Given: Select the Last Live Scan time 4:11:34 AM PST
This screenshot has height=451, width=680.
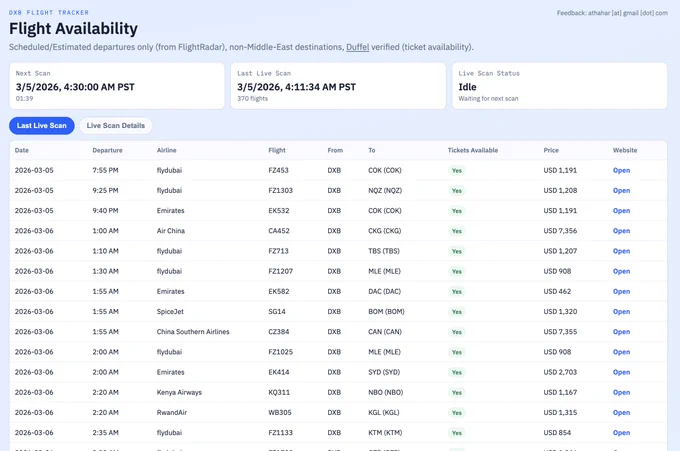Looking at the screenshot, I should click(x=296, y=87).
